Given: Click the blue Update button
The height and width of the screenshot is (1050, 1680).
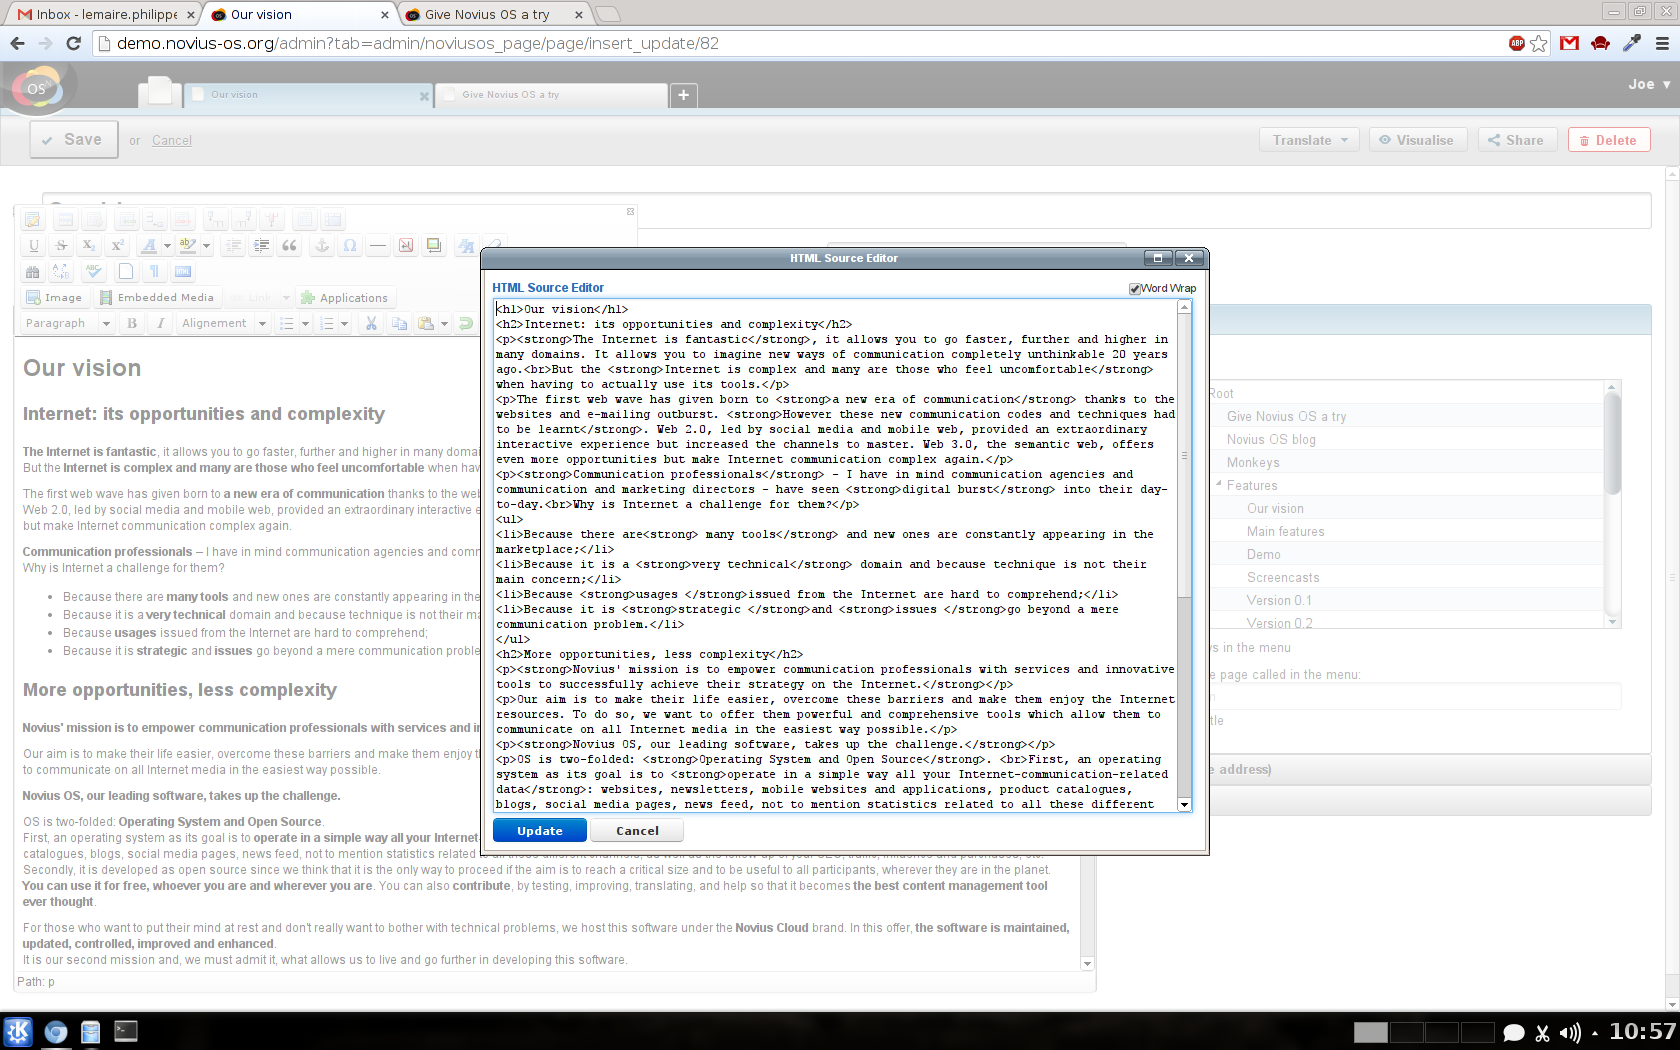Looking at the screenshot, I should [539, 831].
